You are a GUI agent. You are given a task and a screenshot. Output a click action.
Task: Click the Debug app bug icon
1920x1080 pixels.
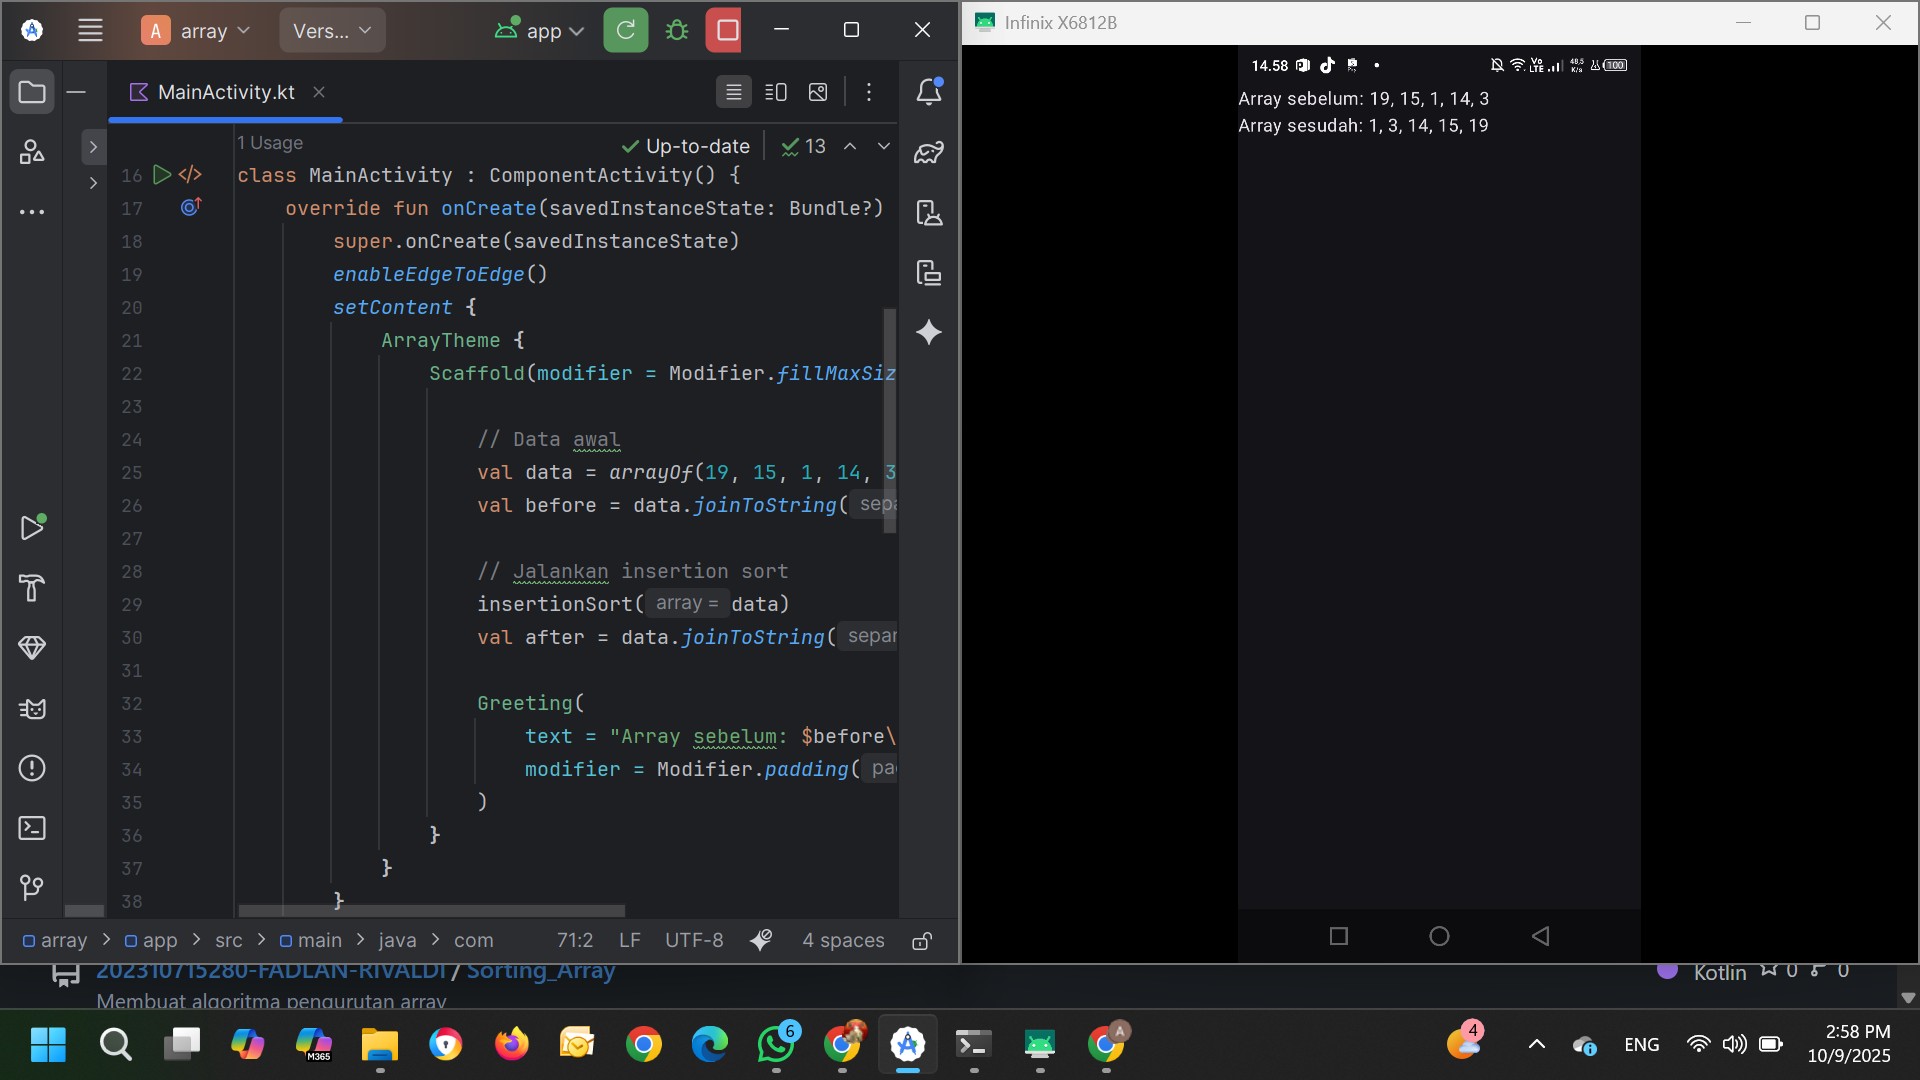click(x=677, y=31)
